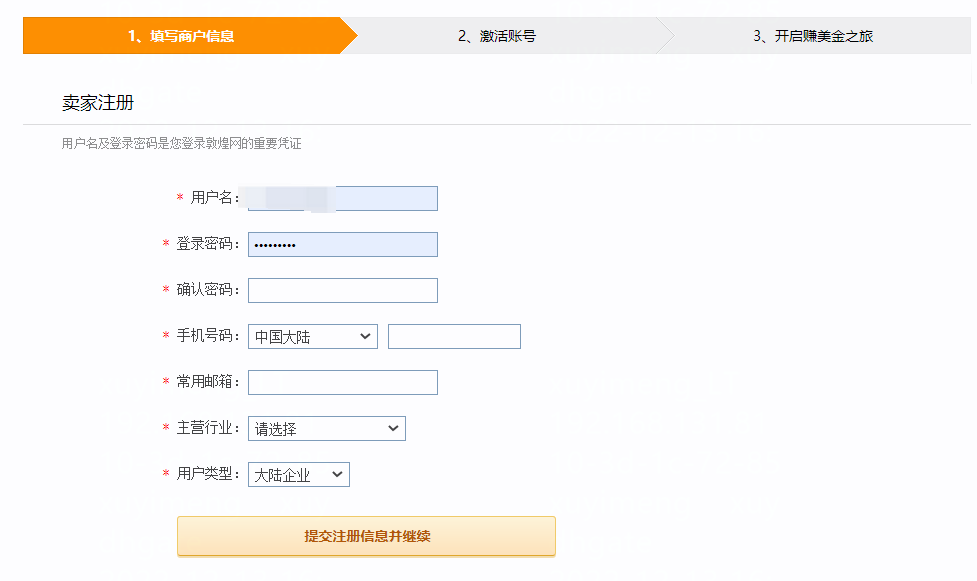Viewport: 977px width, 581px height.
Task: Click the filled 用户名 username field
Action: 342,198
